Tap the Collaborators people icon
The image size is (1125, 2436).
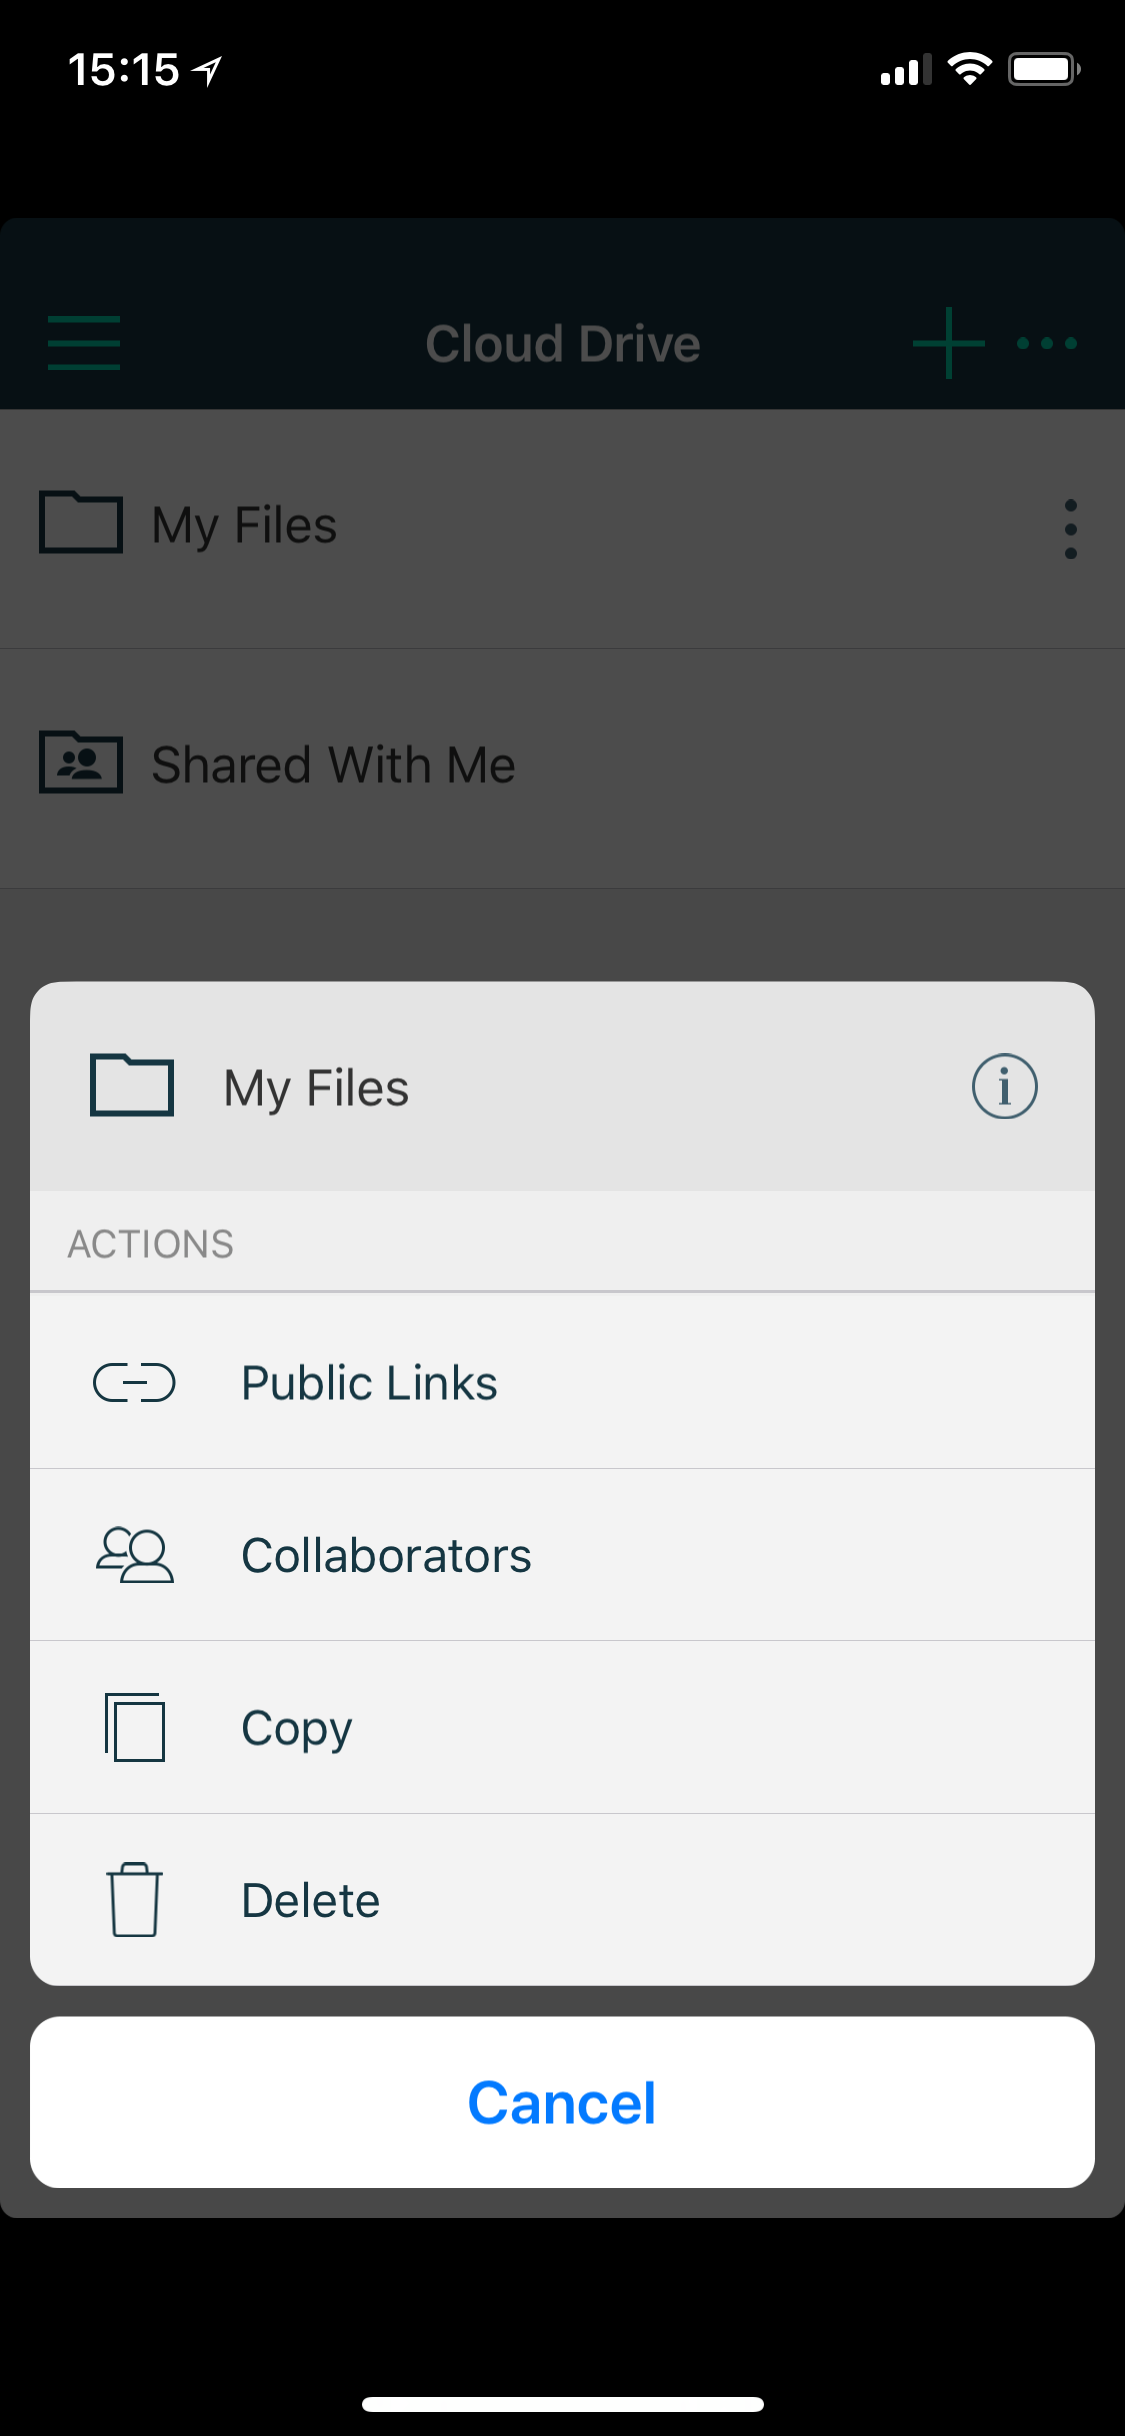click(x=134, y=1555)
